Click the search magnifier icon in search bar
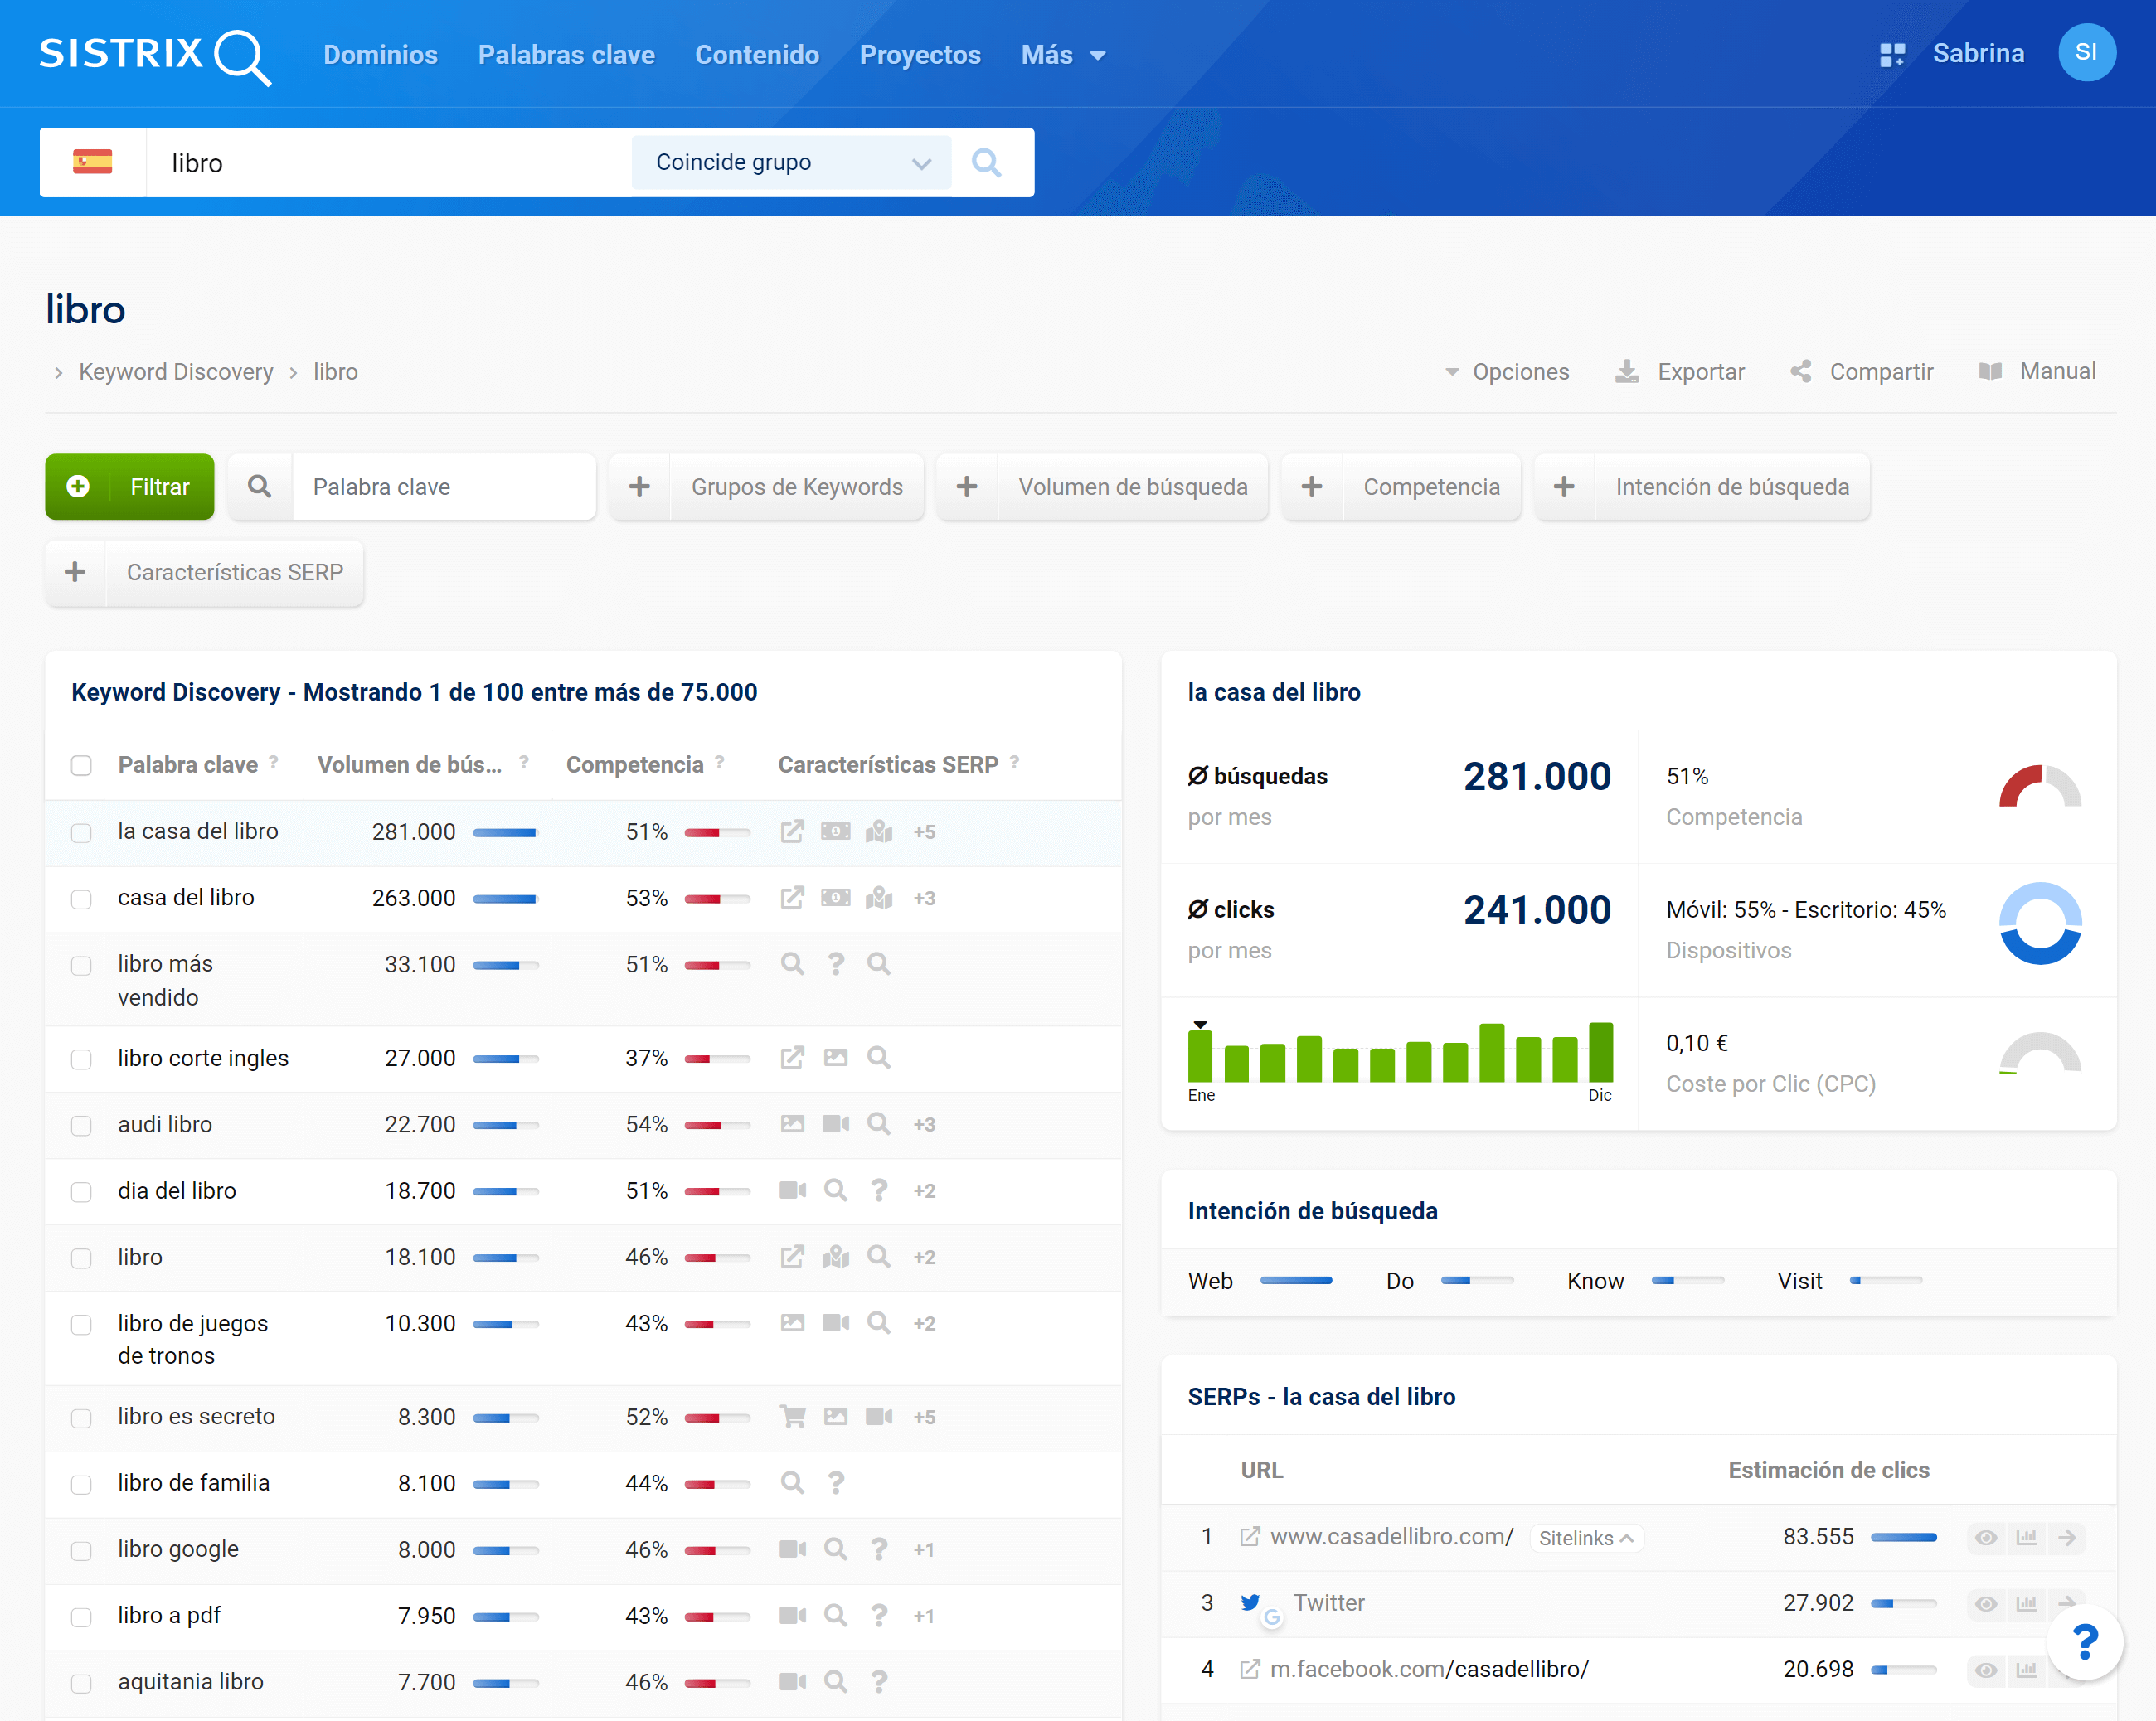The height and width of the screenshot is (1721, 2156). tap(986, 162)
